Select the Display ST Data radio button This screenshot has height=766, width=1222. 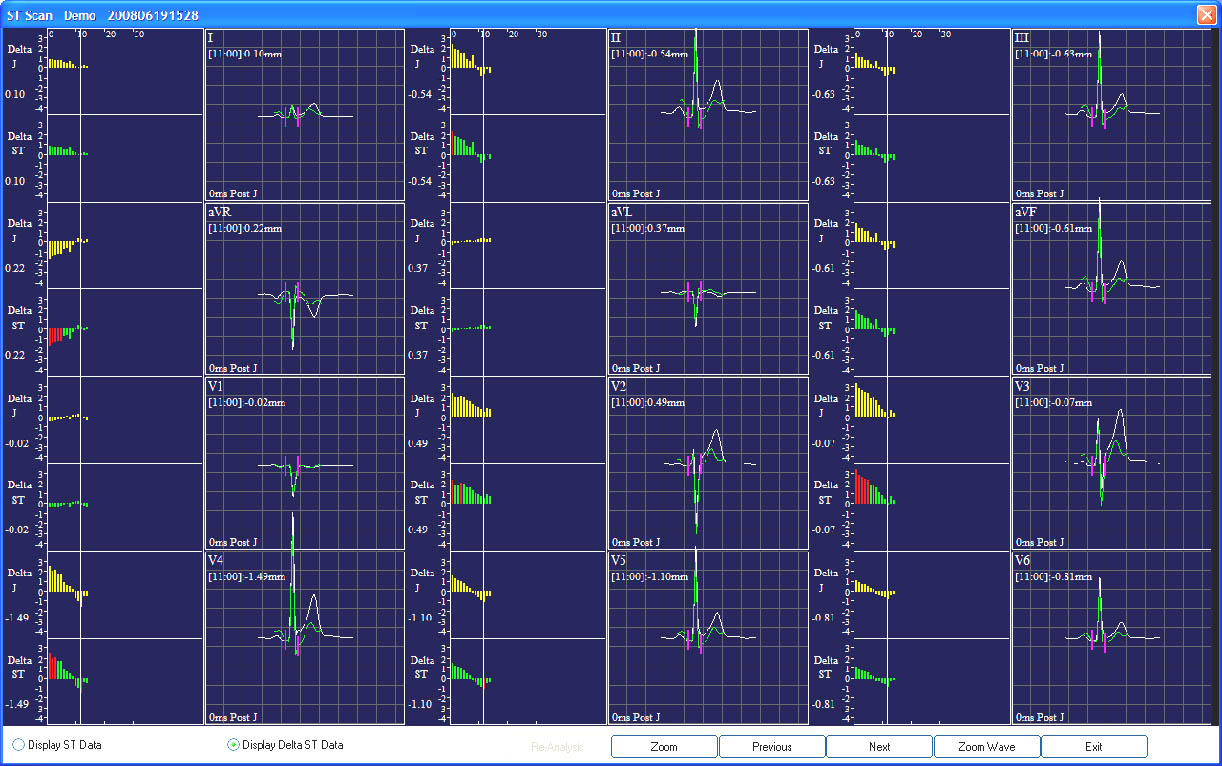18,745
